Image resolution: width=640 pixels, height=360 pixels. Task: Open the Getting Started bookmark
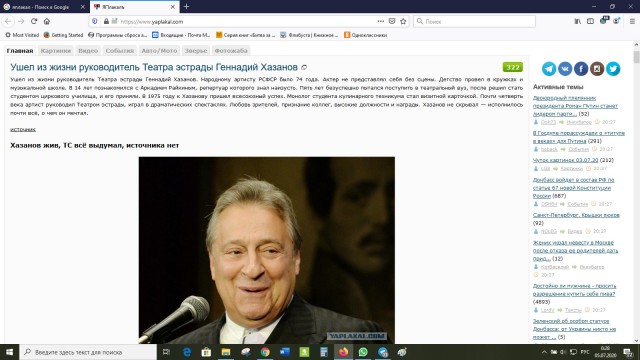63,35
